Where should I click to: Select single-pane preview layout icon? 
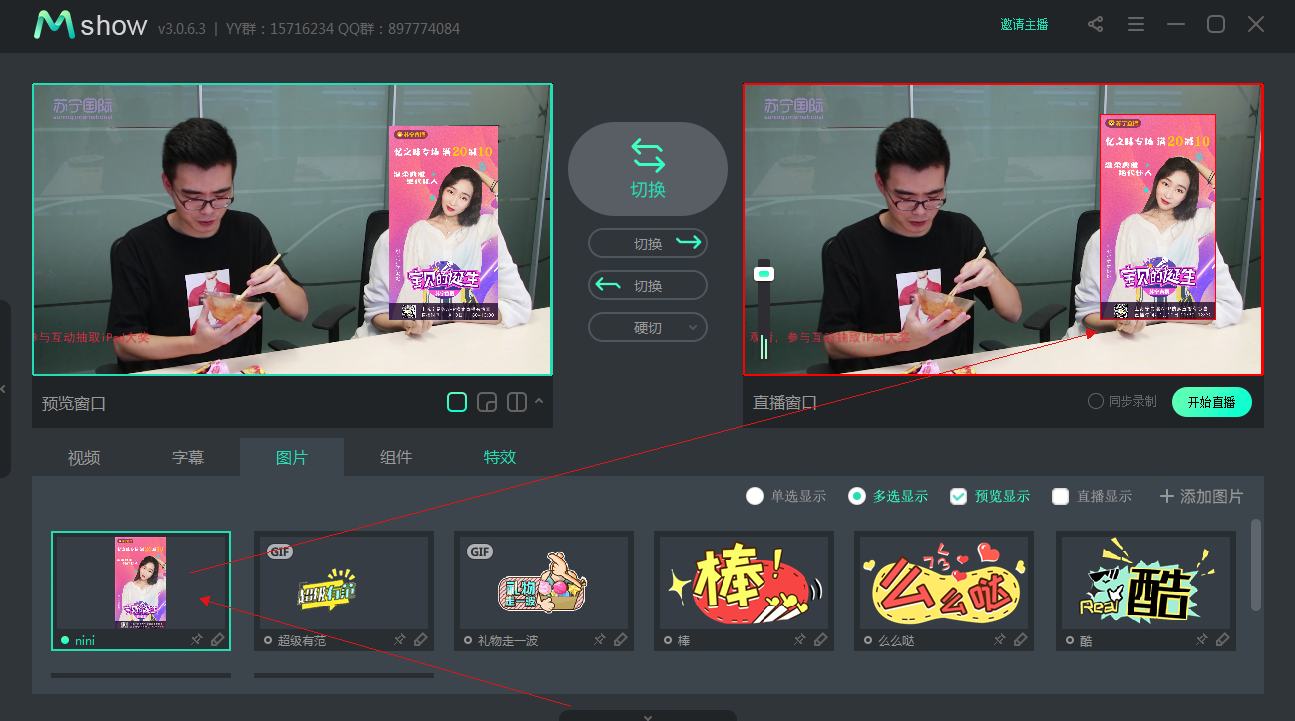coord(457,402)
